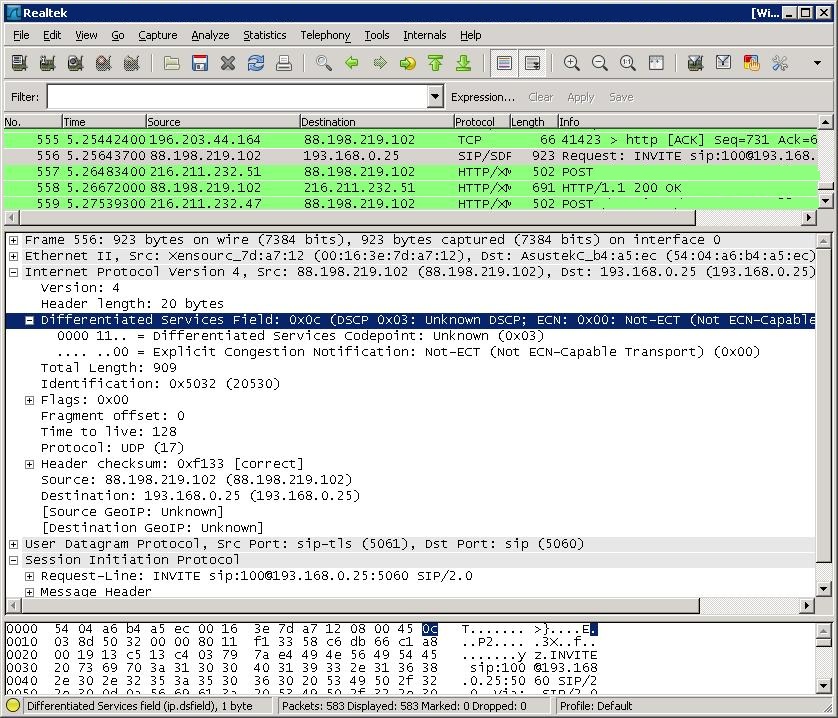Print packets using the printer icon
This screenshot has width=838, height=718.
coord(284,63)
